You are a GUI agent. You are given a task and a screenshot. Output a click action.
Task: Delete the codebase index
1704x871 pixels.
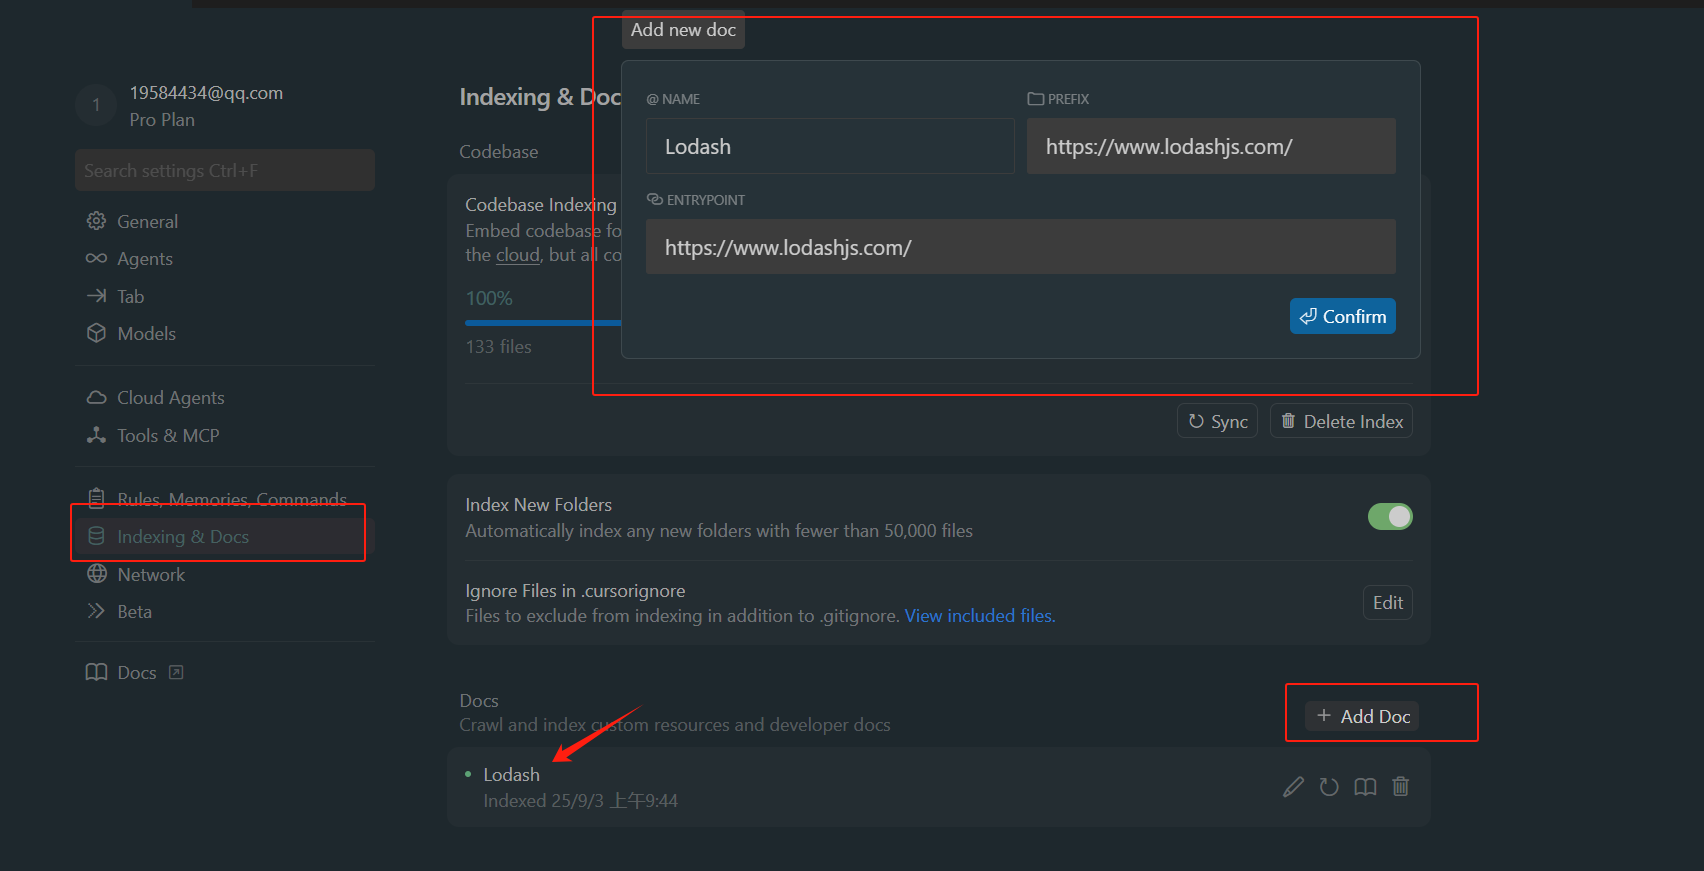[1341, 422]
